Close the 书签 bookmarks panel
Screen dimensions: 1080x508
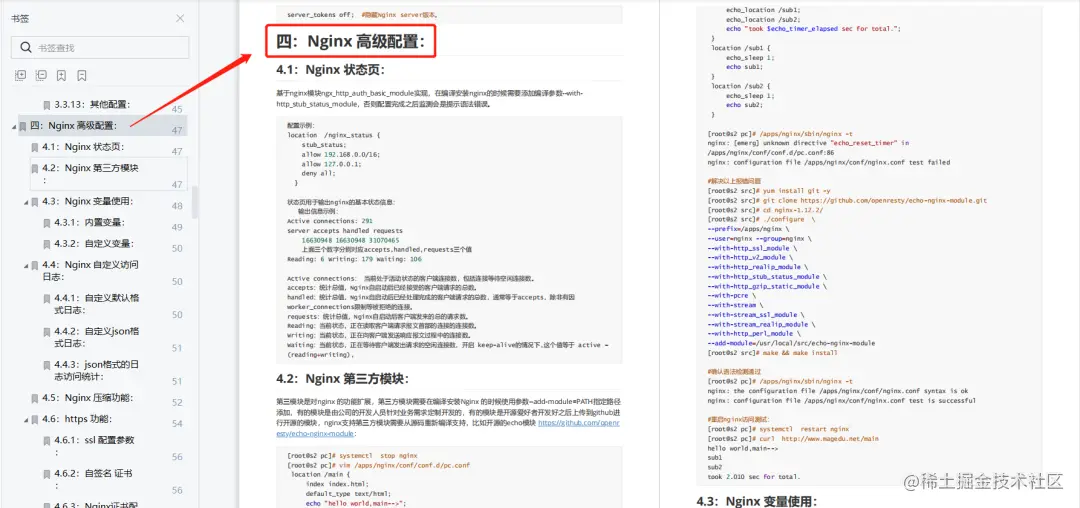point(180,19)
